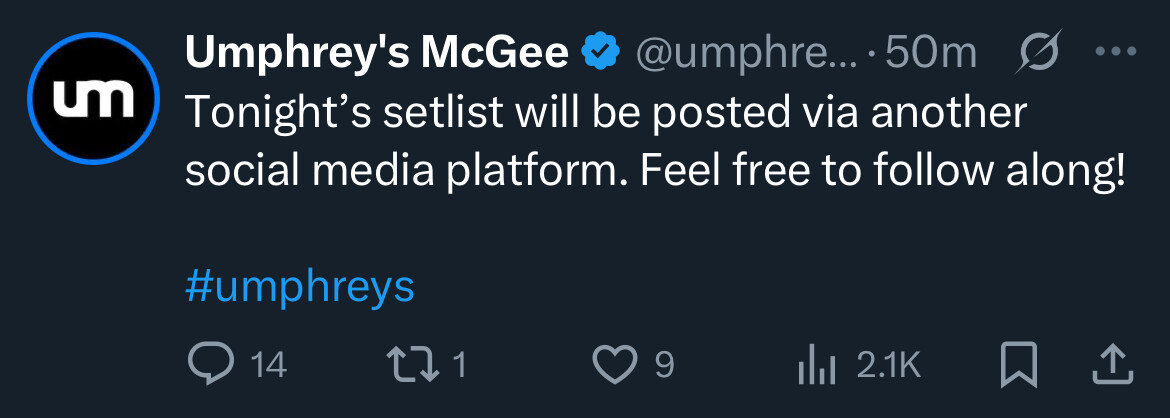Open the post via 50m timestamp
Viewport: 1170px width, 418px height.
coord(930,53)
